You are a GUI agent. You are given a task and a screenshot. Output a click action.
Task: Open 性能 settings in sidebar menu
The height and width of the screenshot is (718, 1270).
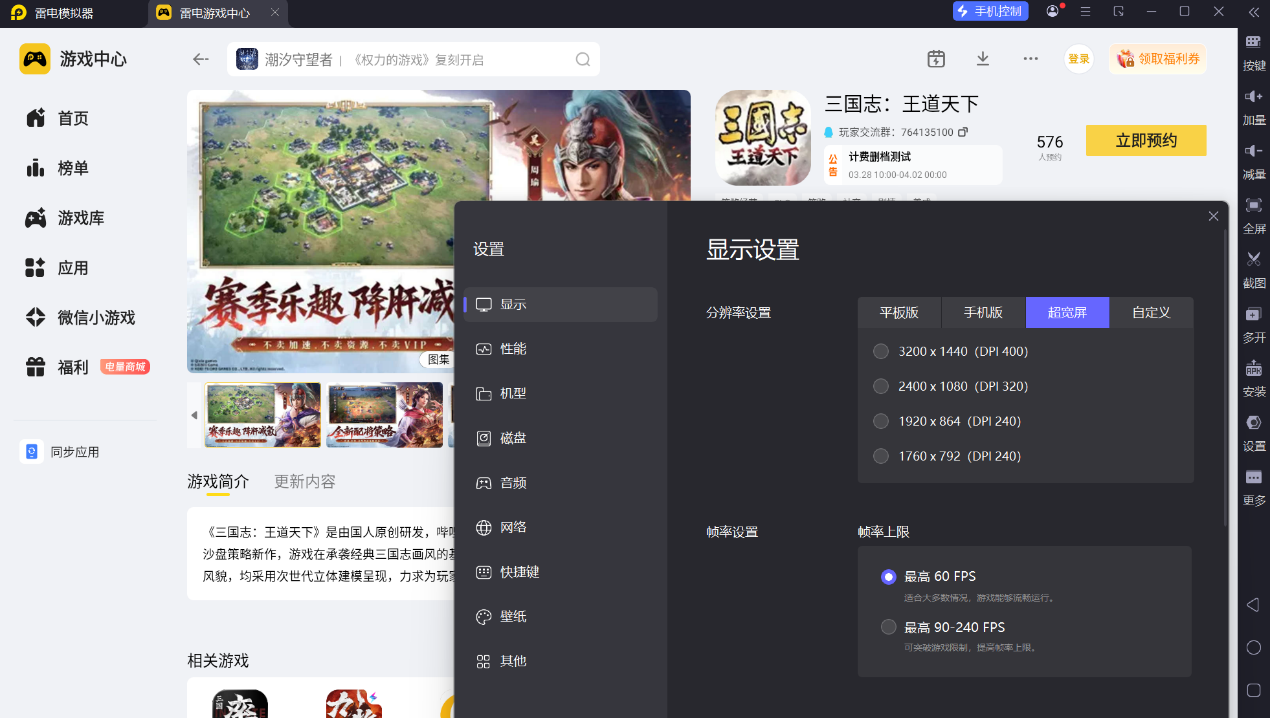pyautogui.click(x=513, y=349)
